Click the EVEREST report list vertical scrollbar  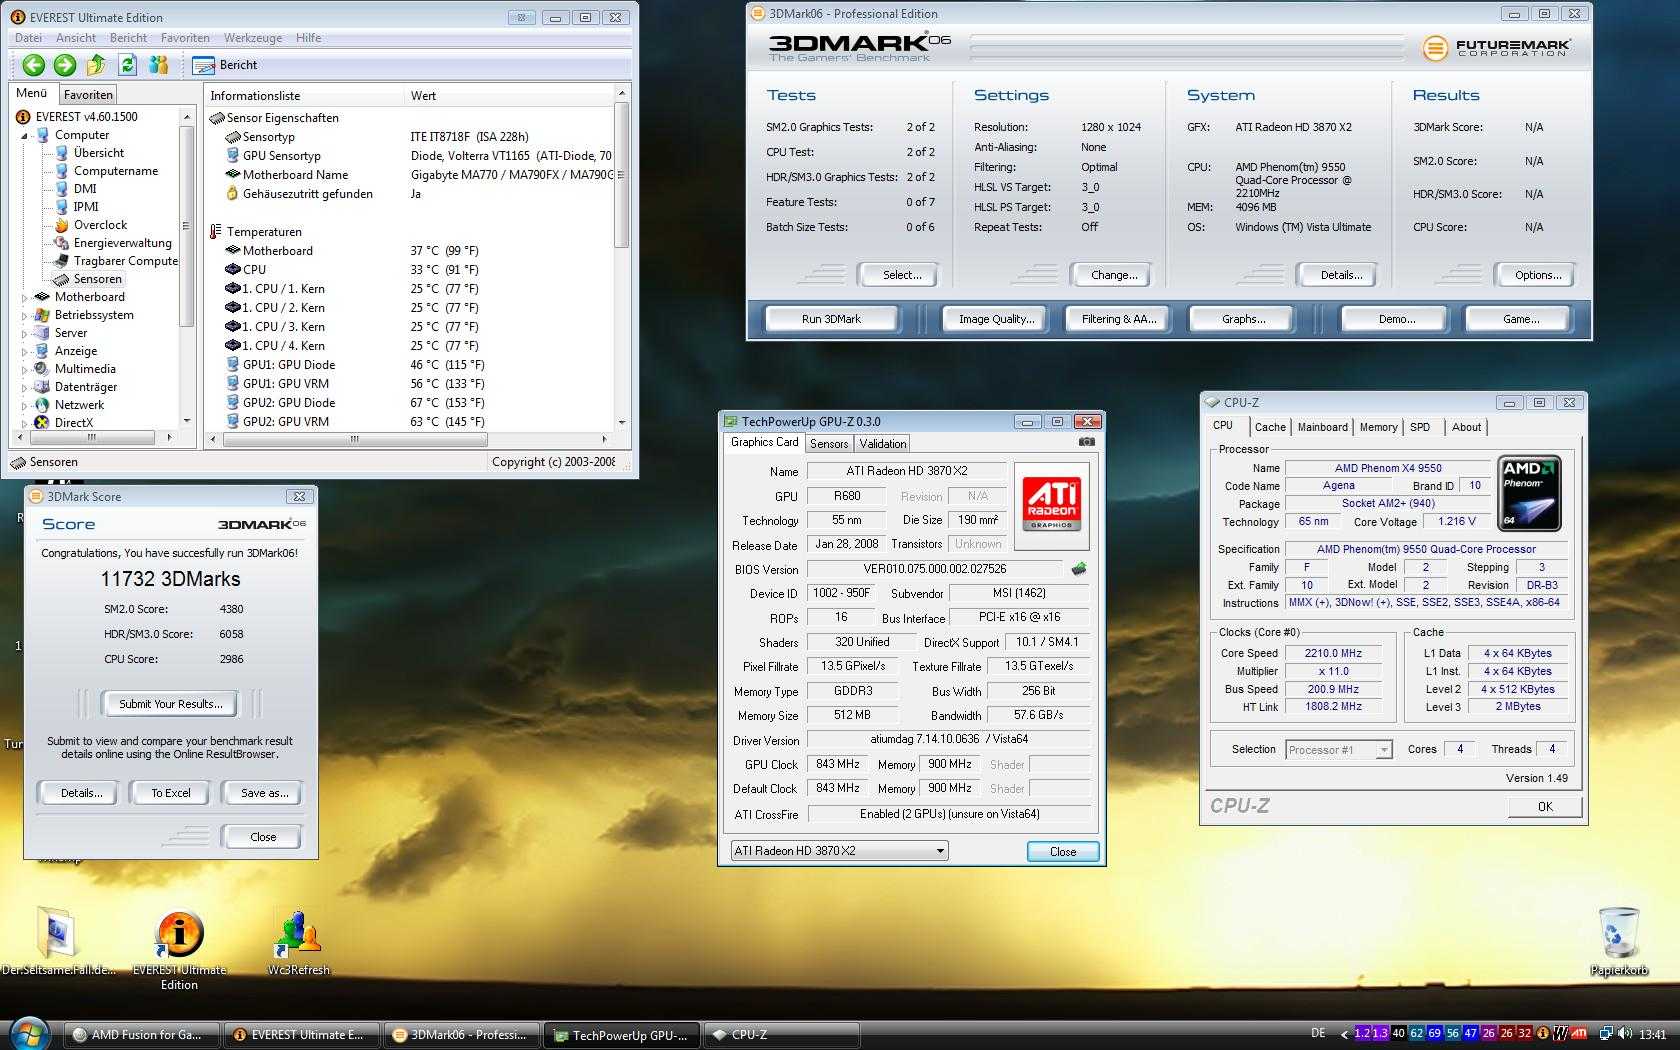click(x=621, y=260)
